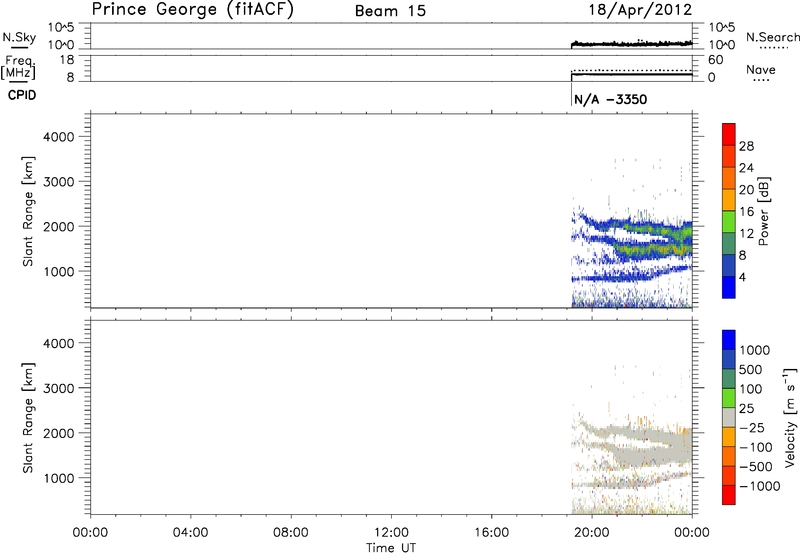
Task: Click the 'Nave' legend label
Action: 761,69
